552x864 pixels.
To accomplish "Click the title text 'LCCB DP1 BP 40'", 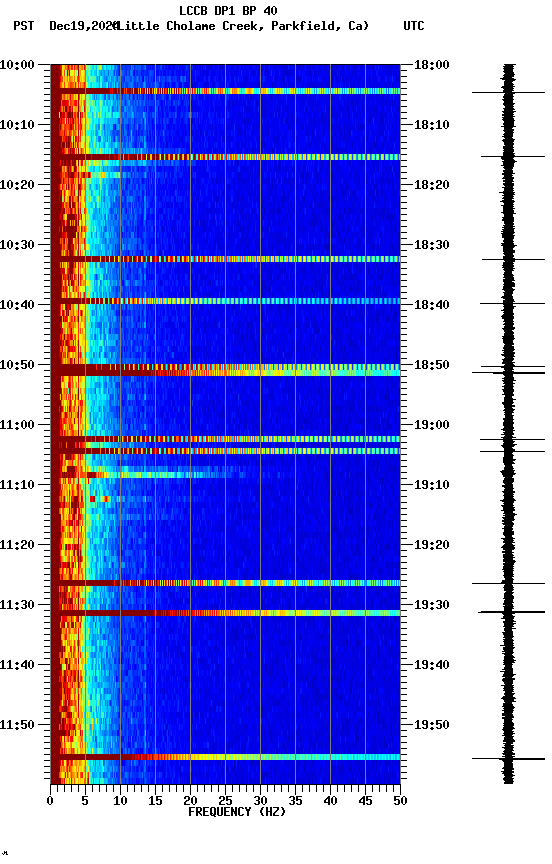I will click(x=228, y=10).
